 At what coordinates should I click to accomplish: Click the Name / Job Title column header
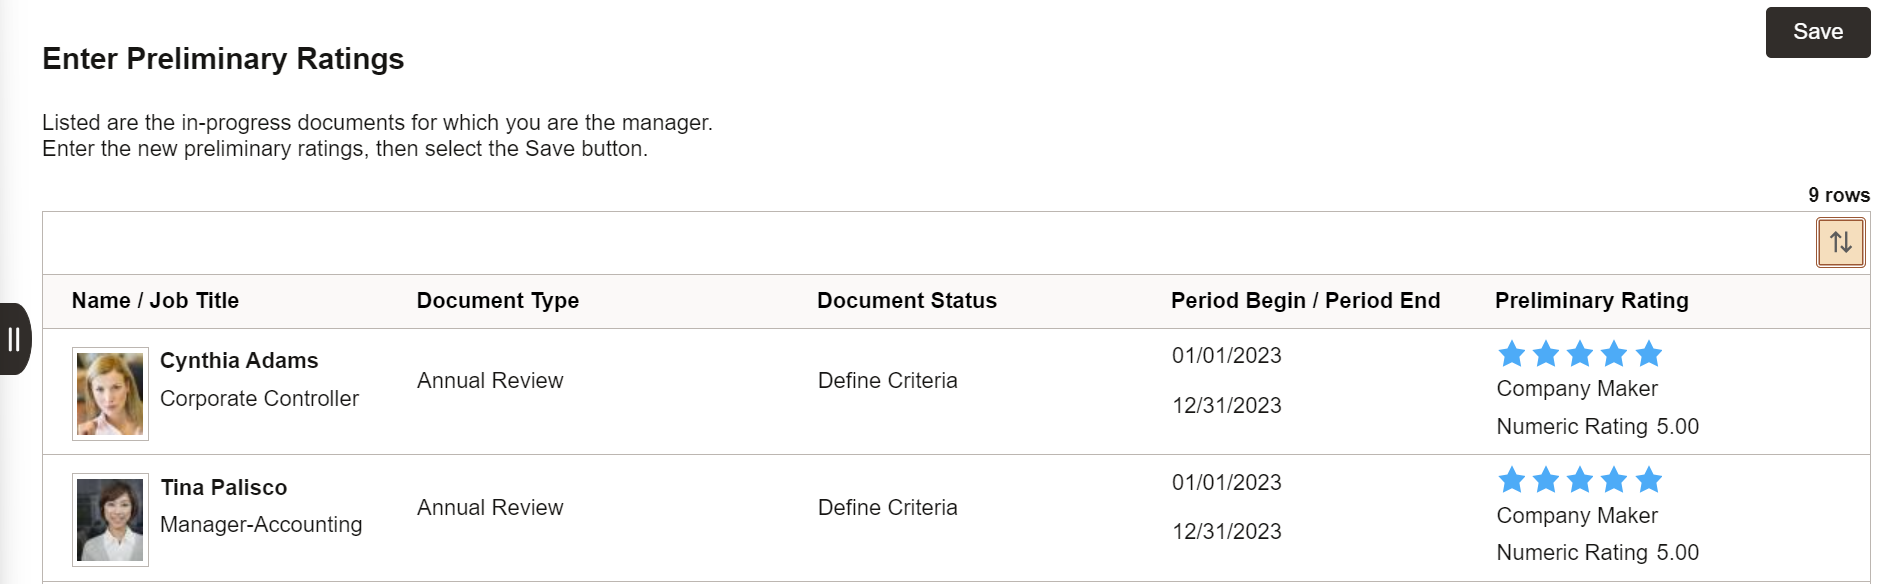pos(155,301)
